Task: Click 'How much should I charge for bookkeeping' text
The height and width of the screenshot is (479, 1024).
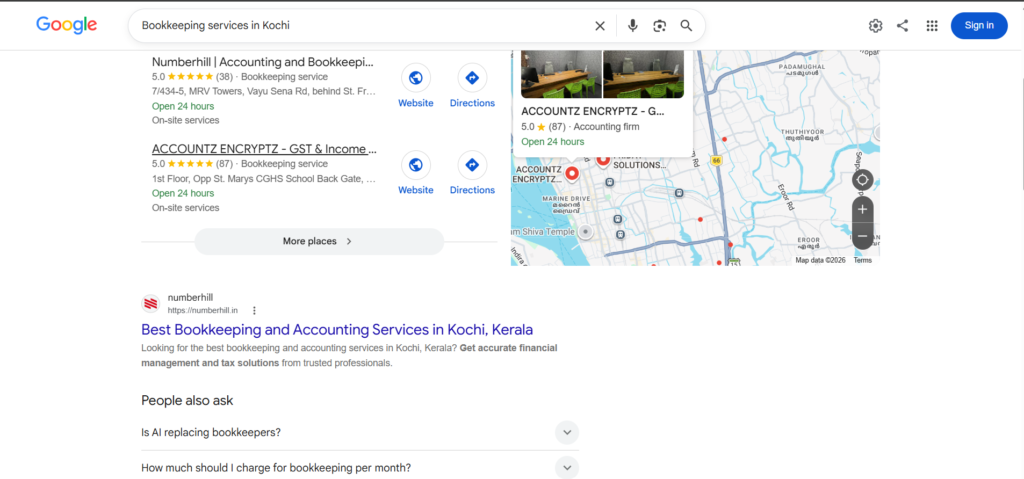Action: (x=276, y=468)
